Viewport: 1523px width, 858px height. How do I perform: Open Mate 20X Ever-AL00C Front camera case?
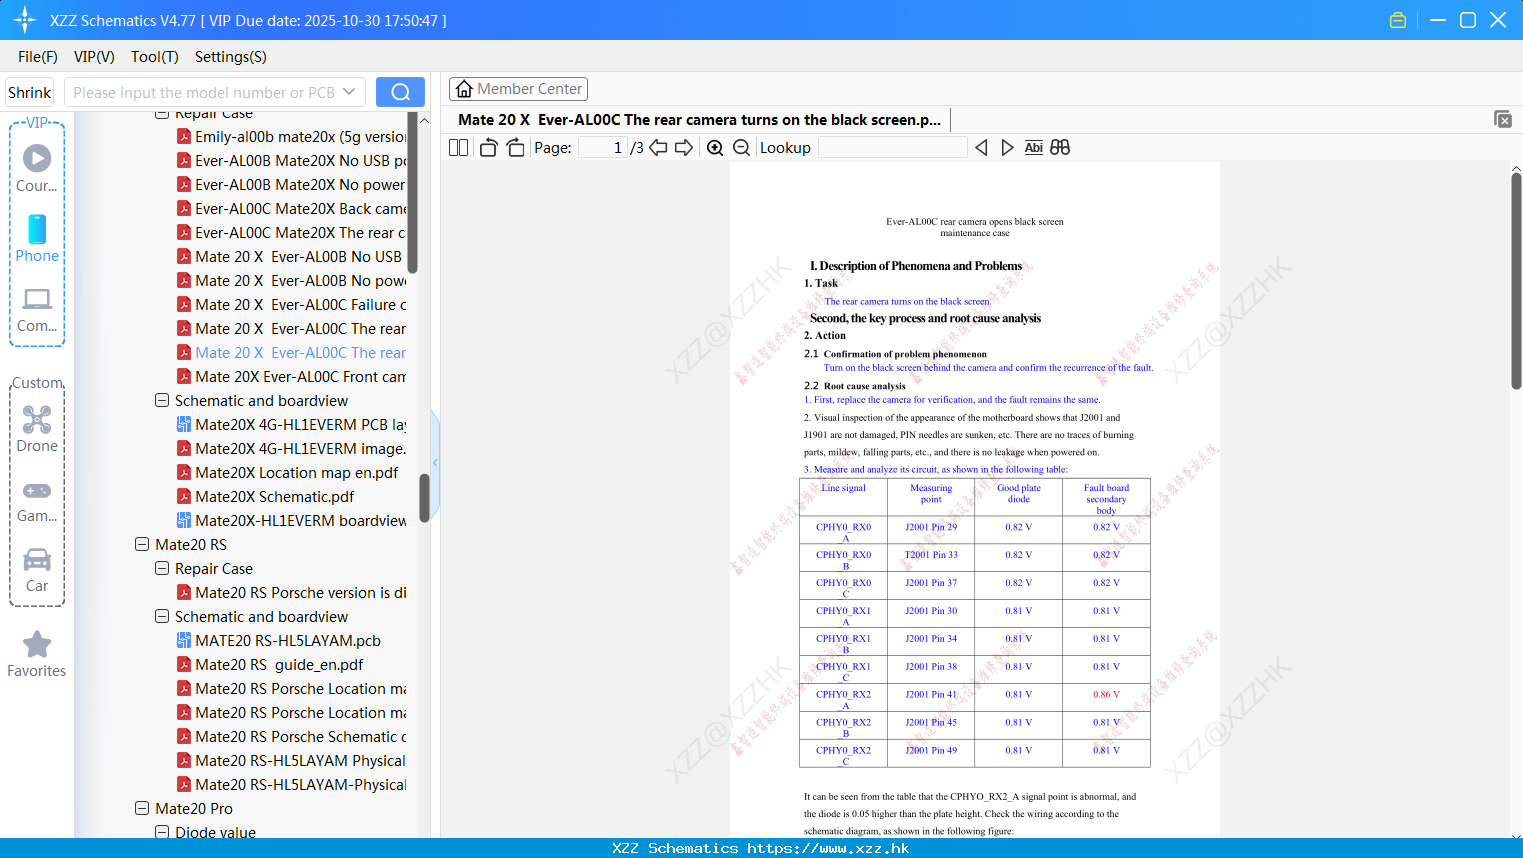point(291,376)
